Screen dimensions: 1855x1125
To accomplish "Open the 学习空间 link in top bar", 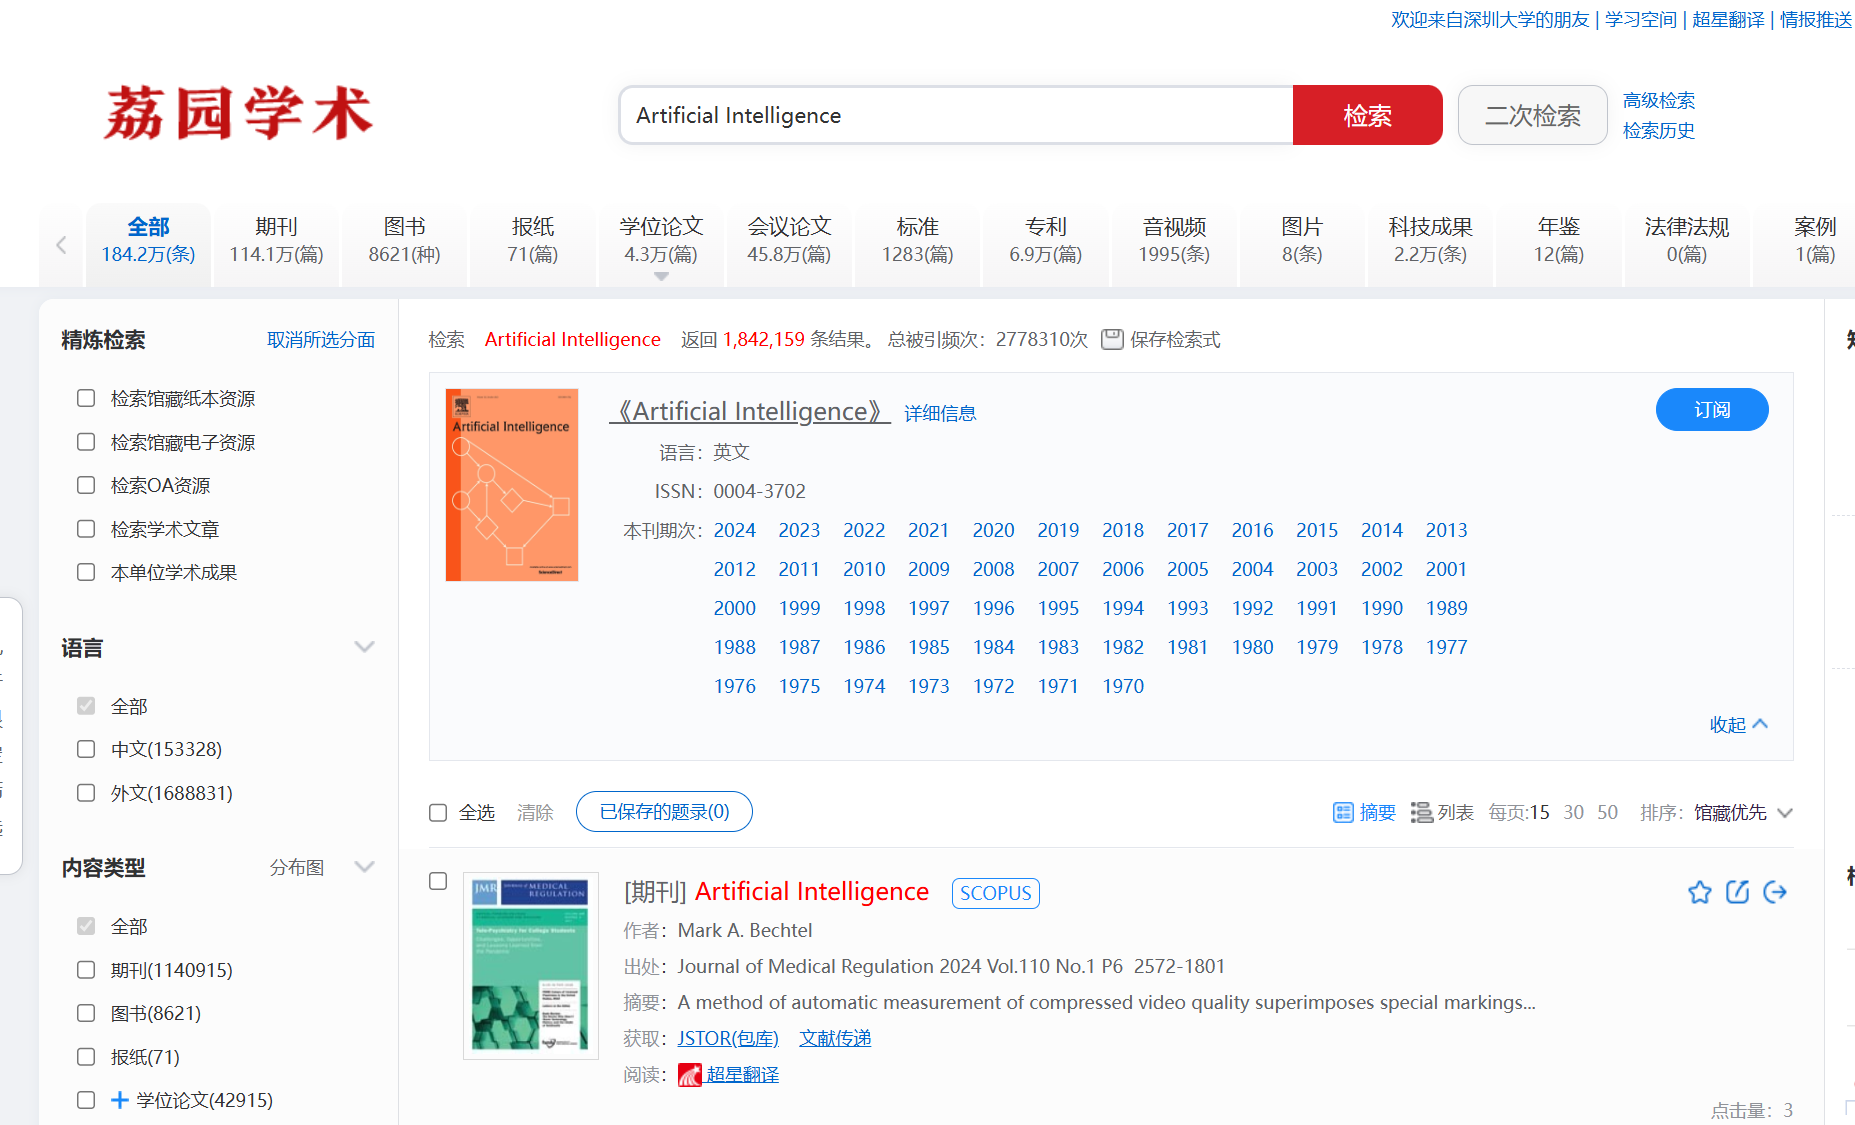I will [1640, 19].
